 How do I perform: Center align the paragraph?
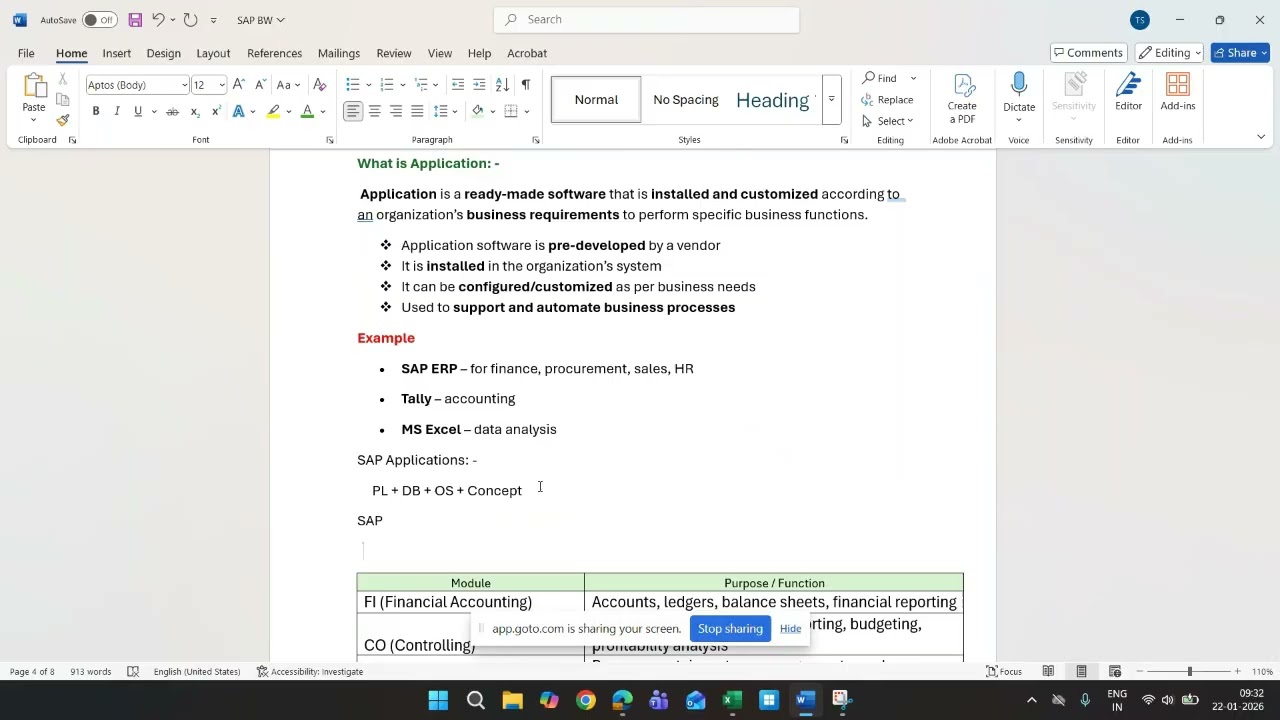[x=375, y=111]
